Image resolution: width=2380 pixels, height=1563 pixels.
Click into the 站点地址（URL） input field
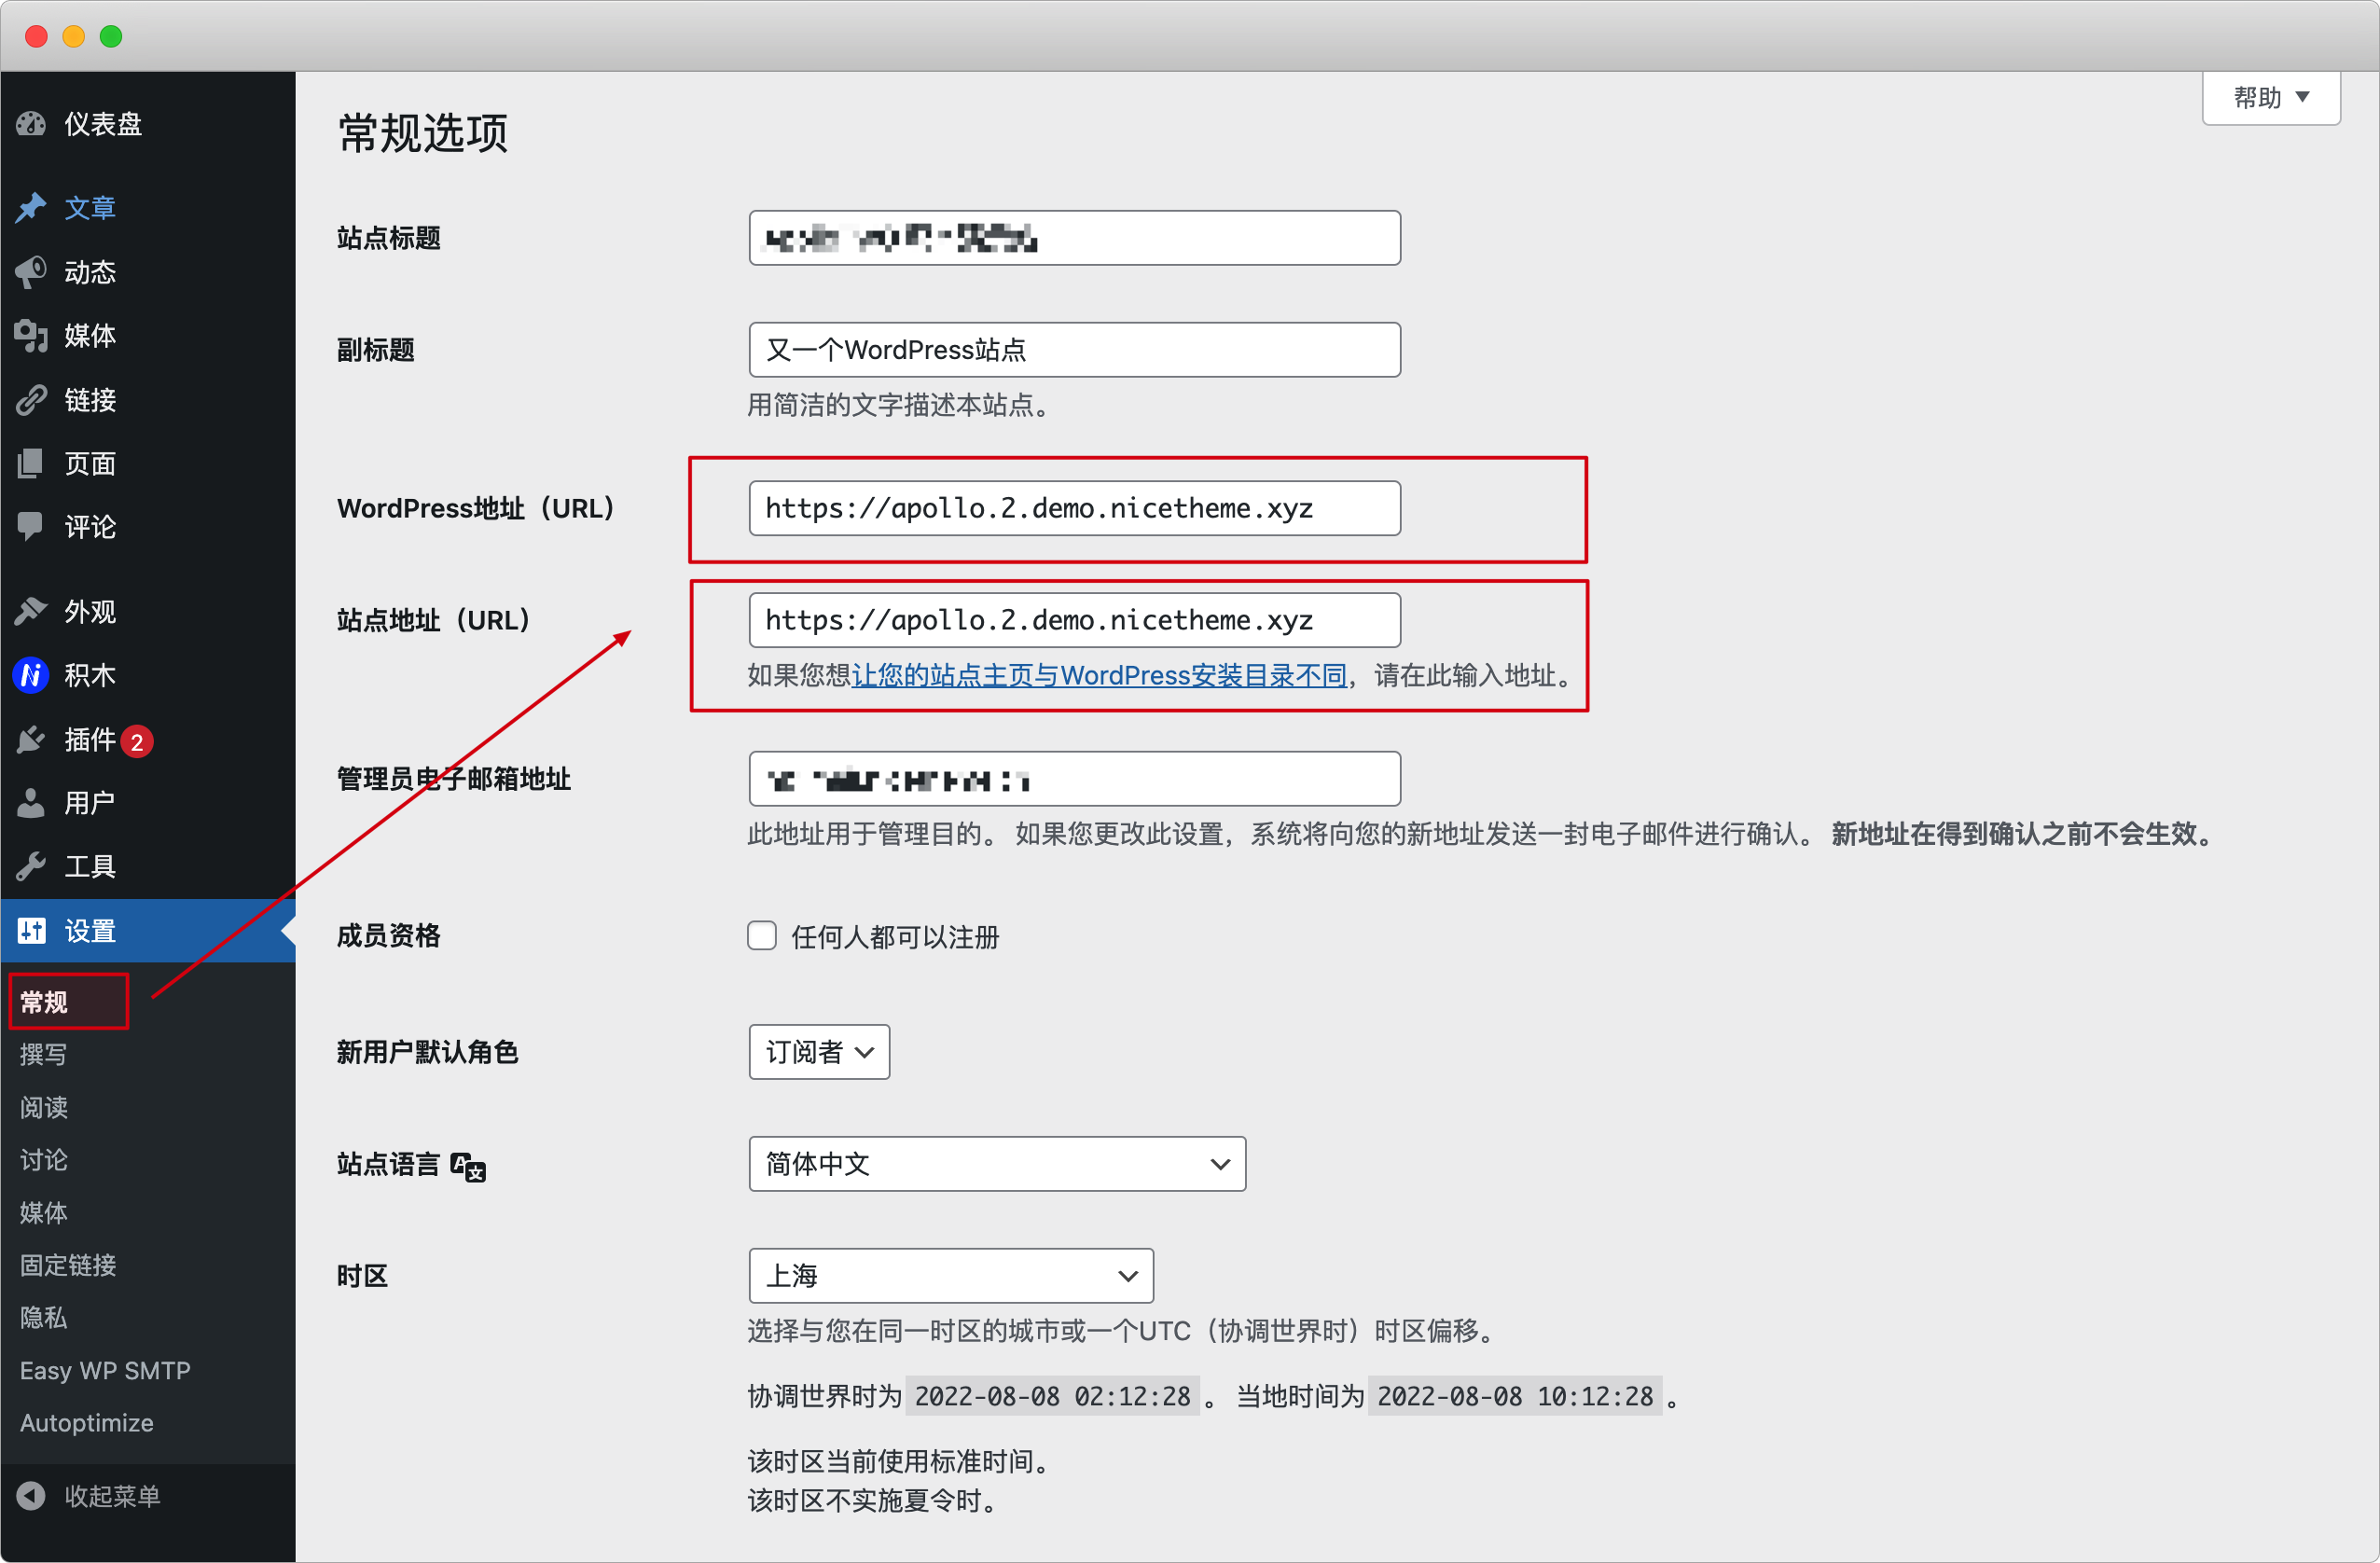point(1075,621)
